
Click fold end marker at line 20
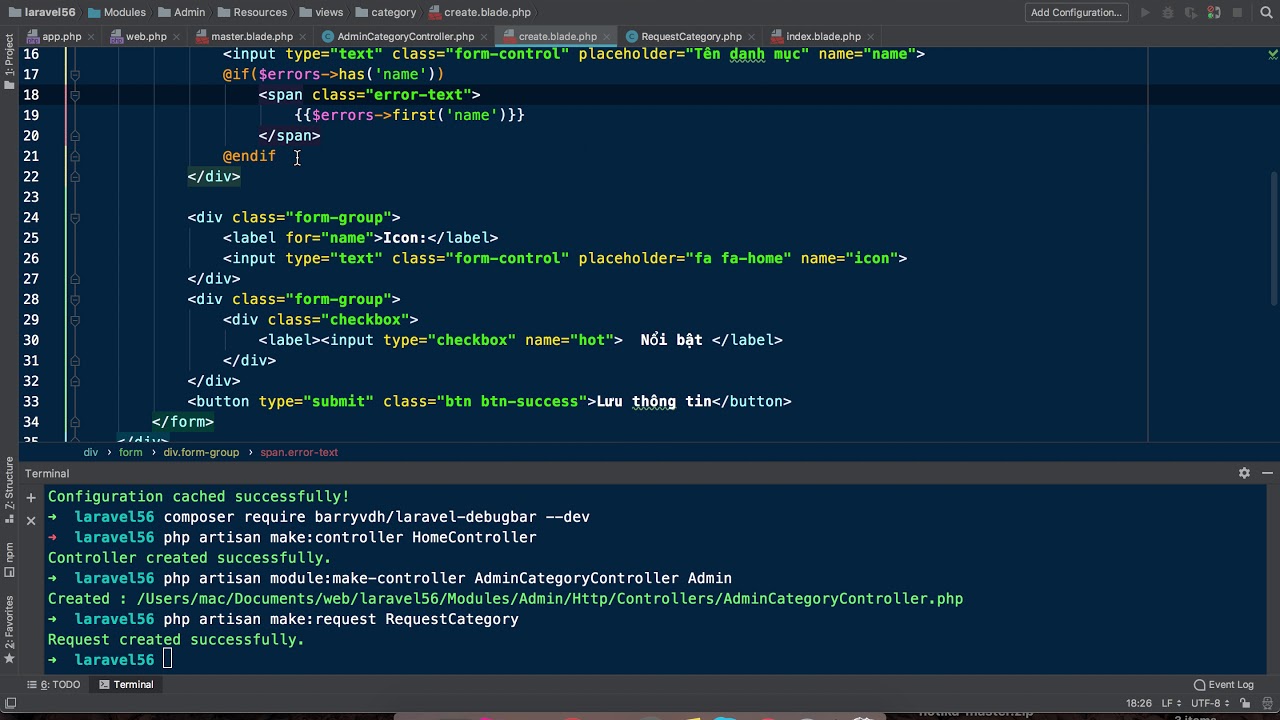tap(74, 136)
